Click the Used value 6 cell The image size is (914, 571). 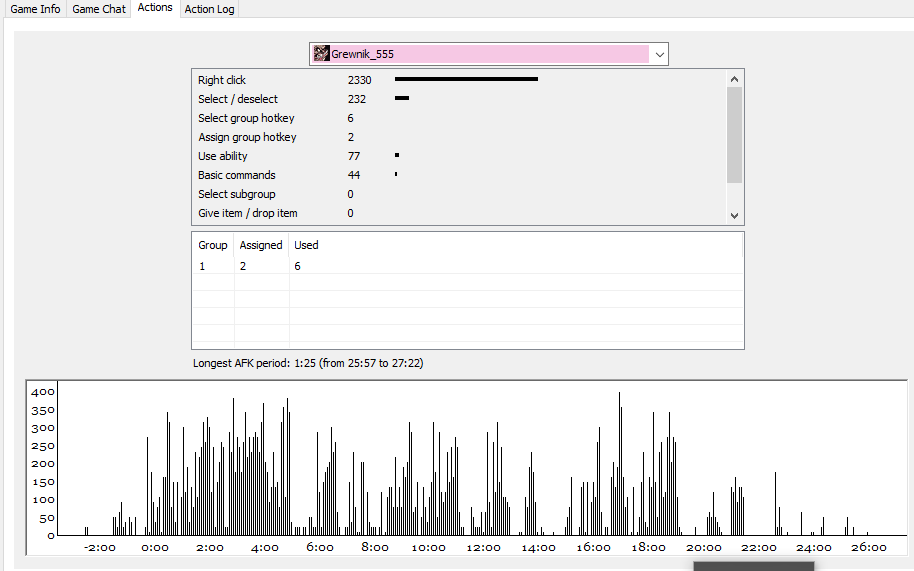(297, 266)
